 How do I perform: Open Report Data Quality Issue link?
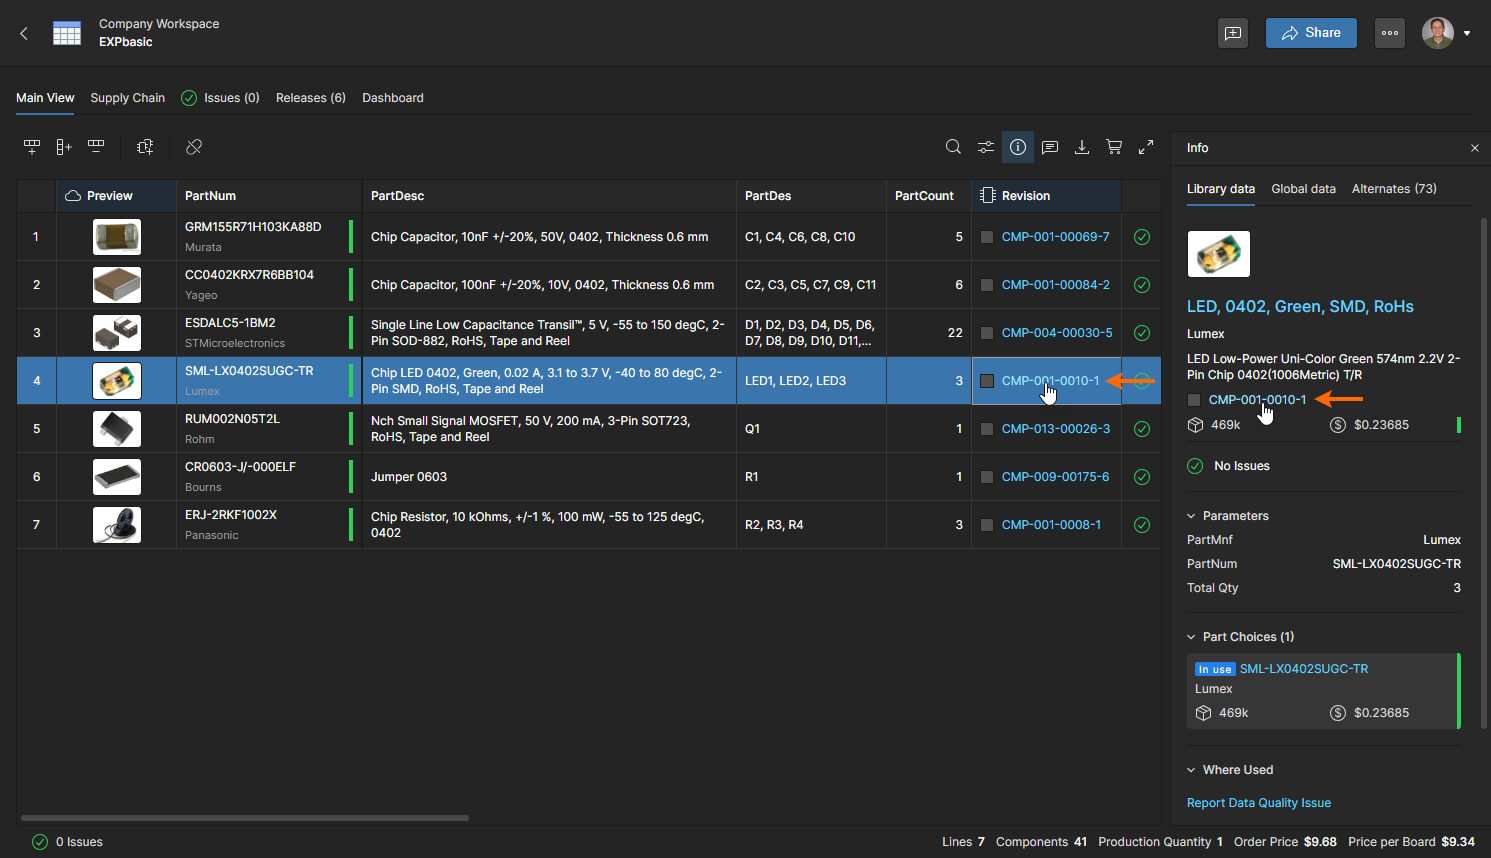click(1258, 803)
